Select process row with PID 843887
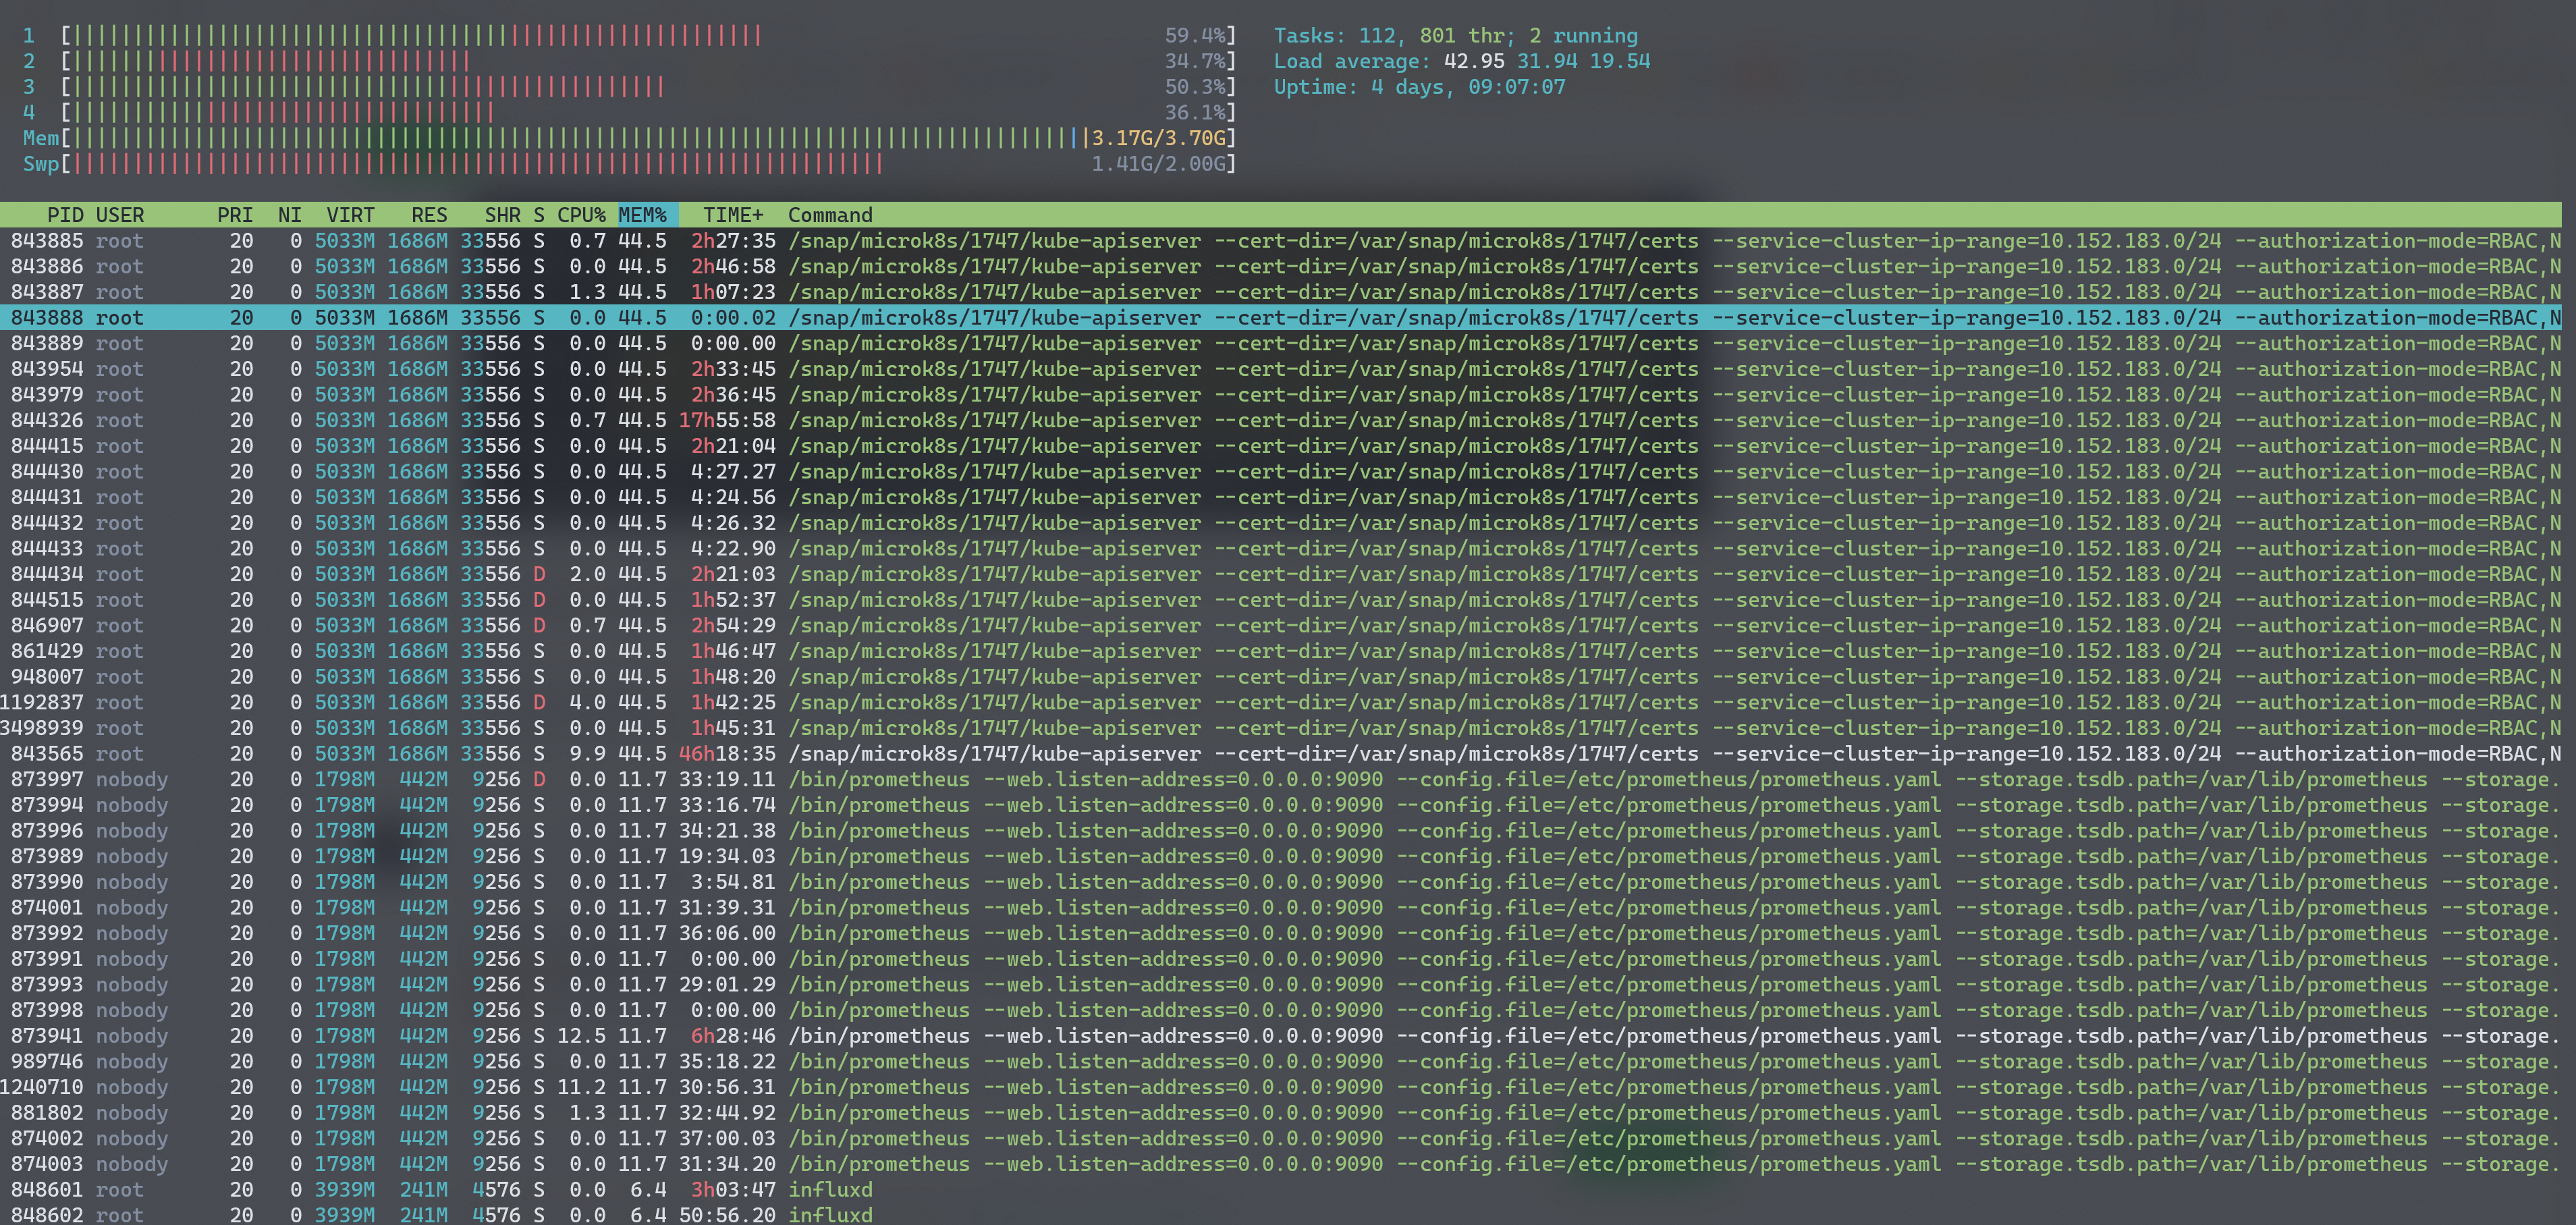Screen dimensions: 2576x1225 pos(1281,293)
